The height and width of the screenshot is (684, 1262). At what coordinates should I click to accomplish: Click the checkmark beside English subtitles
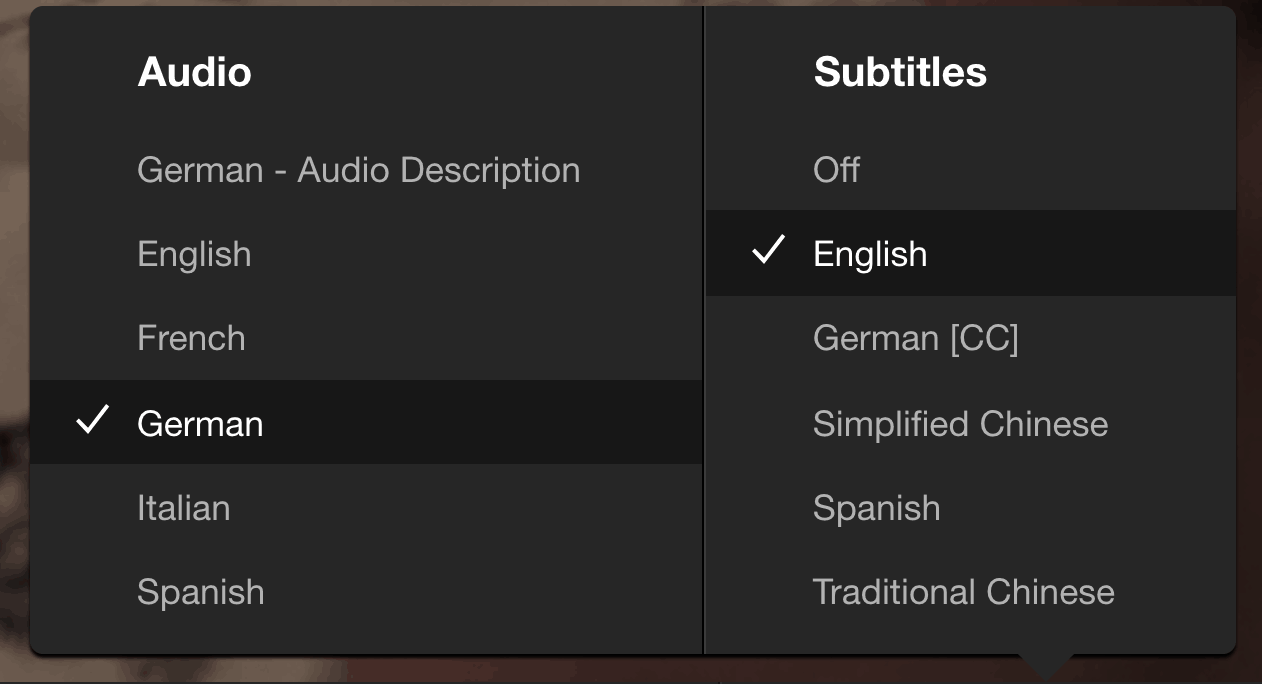(x=768, y=252)
